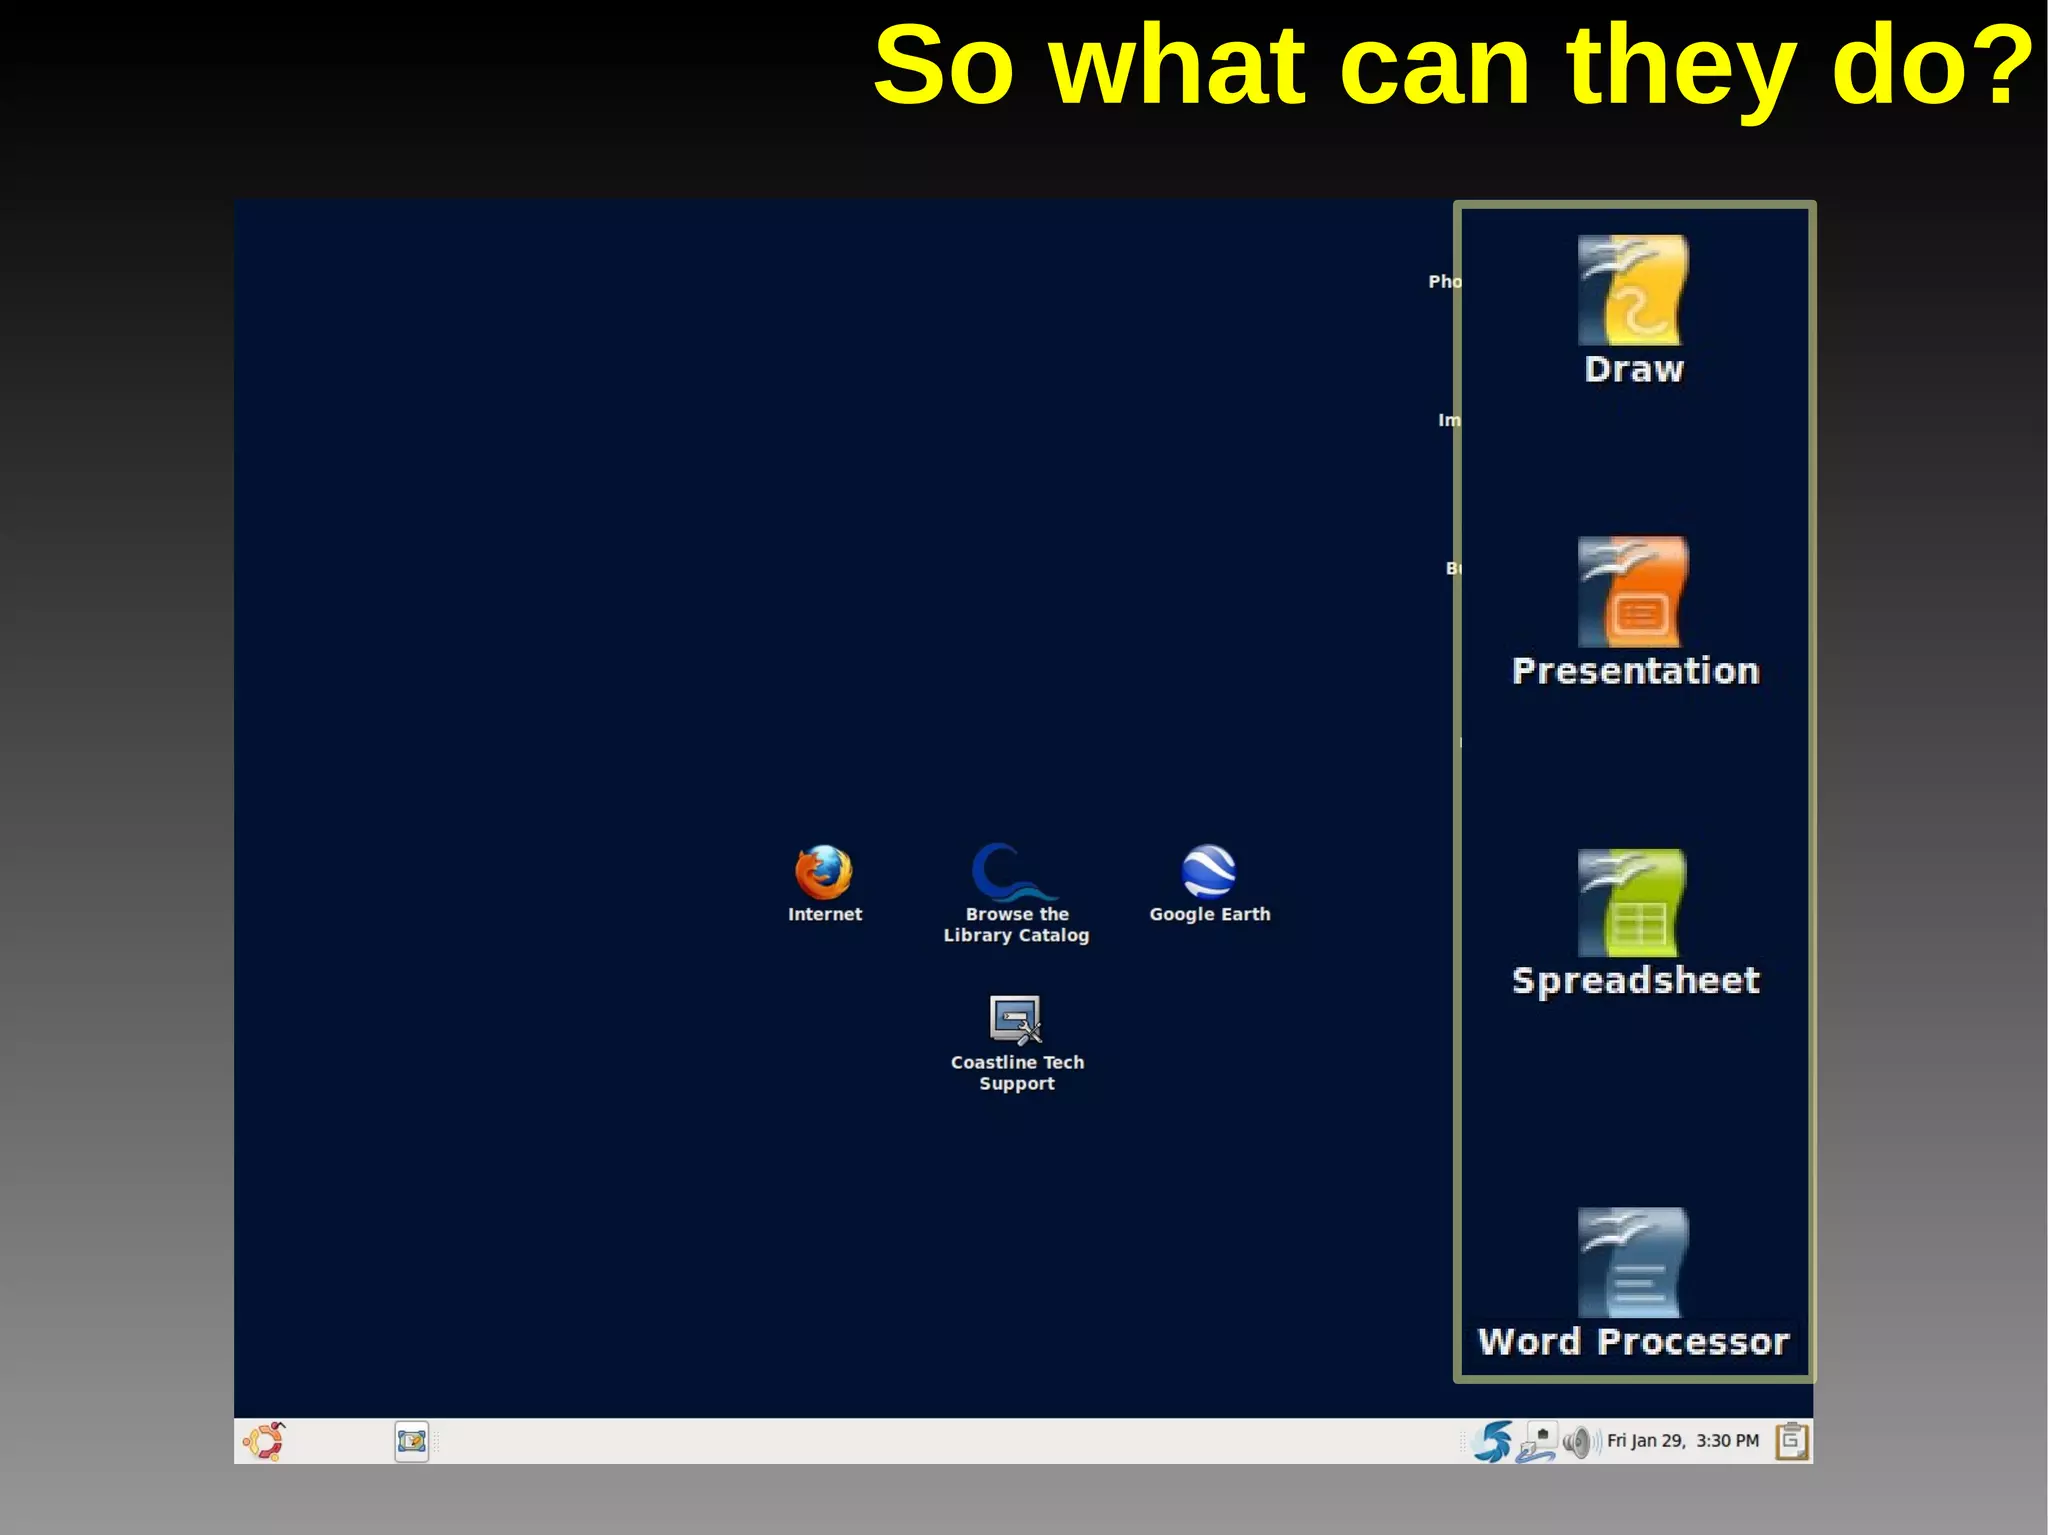Image resolution: width=2048 pixels, height=1535 pixels.
Task: Open the Draw application icon
Action: [1633, 290]
